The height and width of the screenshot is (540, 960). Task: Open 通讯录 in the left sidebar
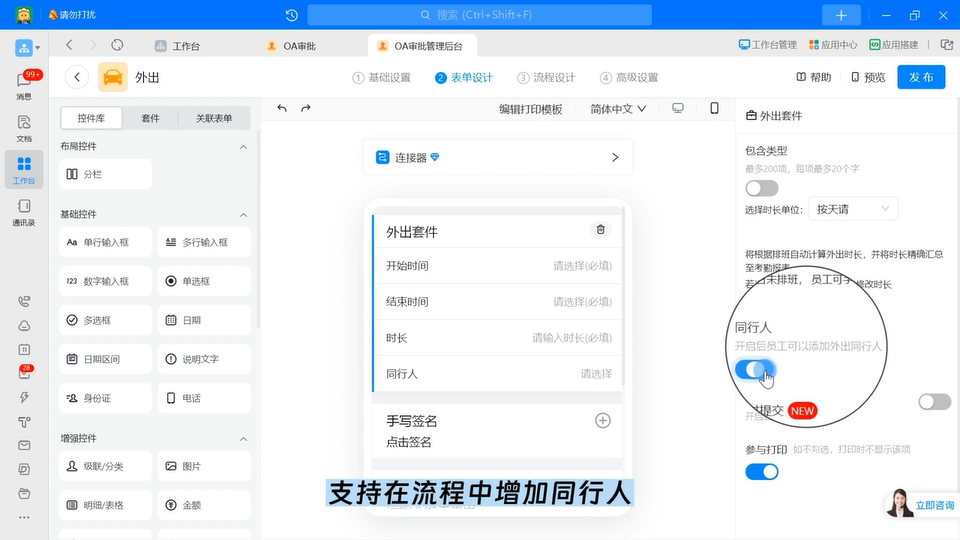24,212
